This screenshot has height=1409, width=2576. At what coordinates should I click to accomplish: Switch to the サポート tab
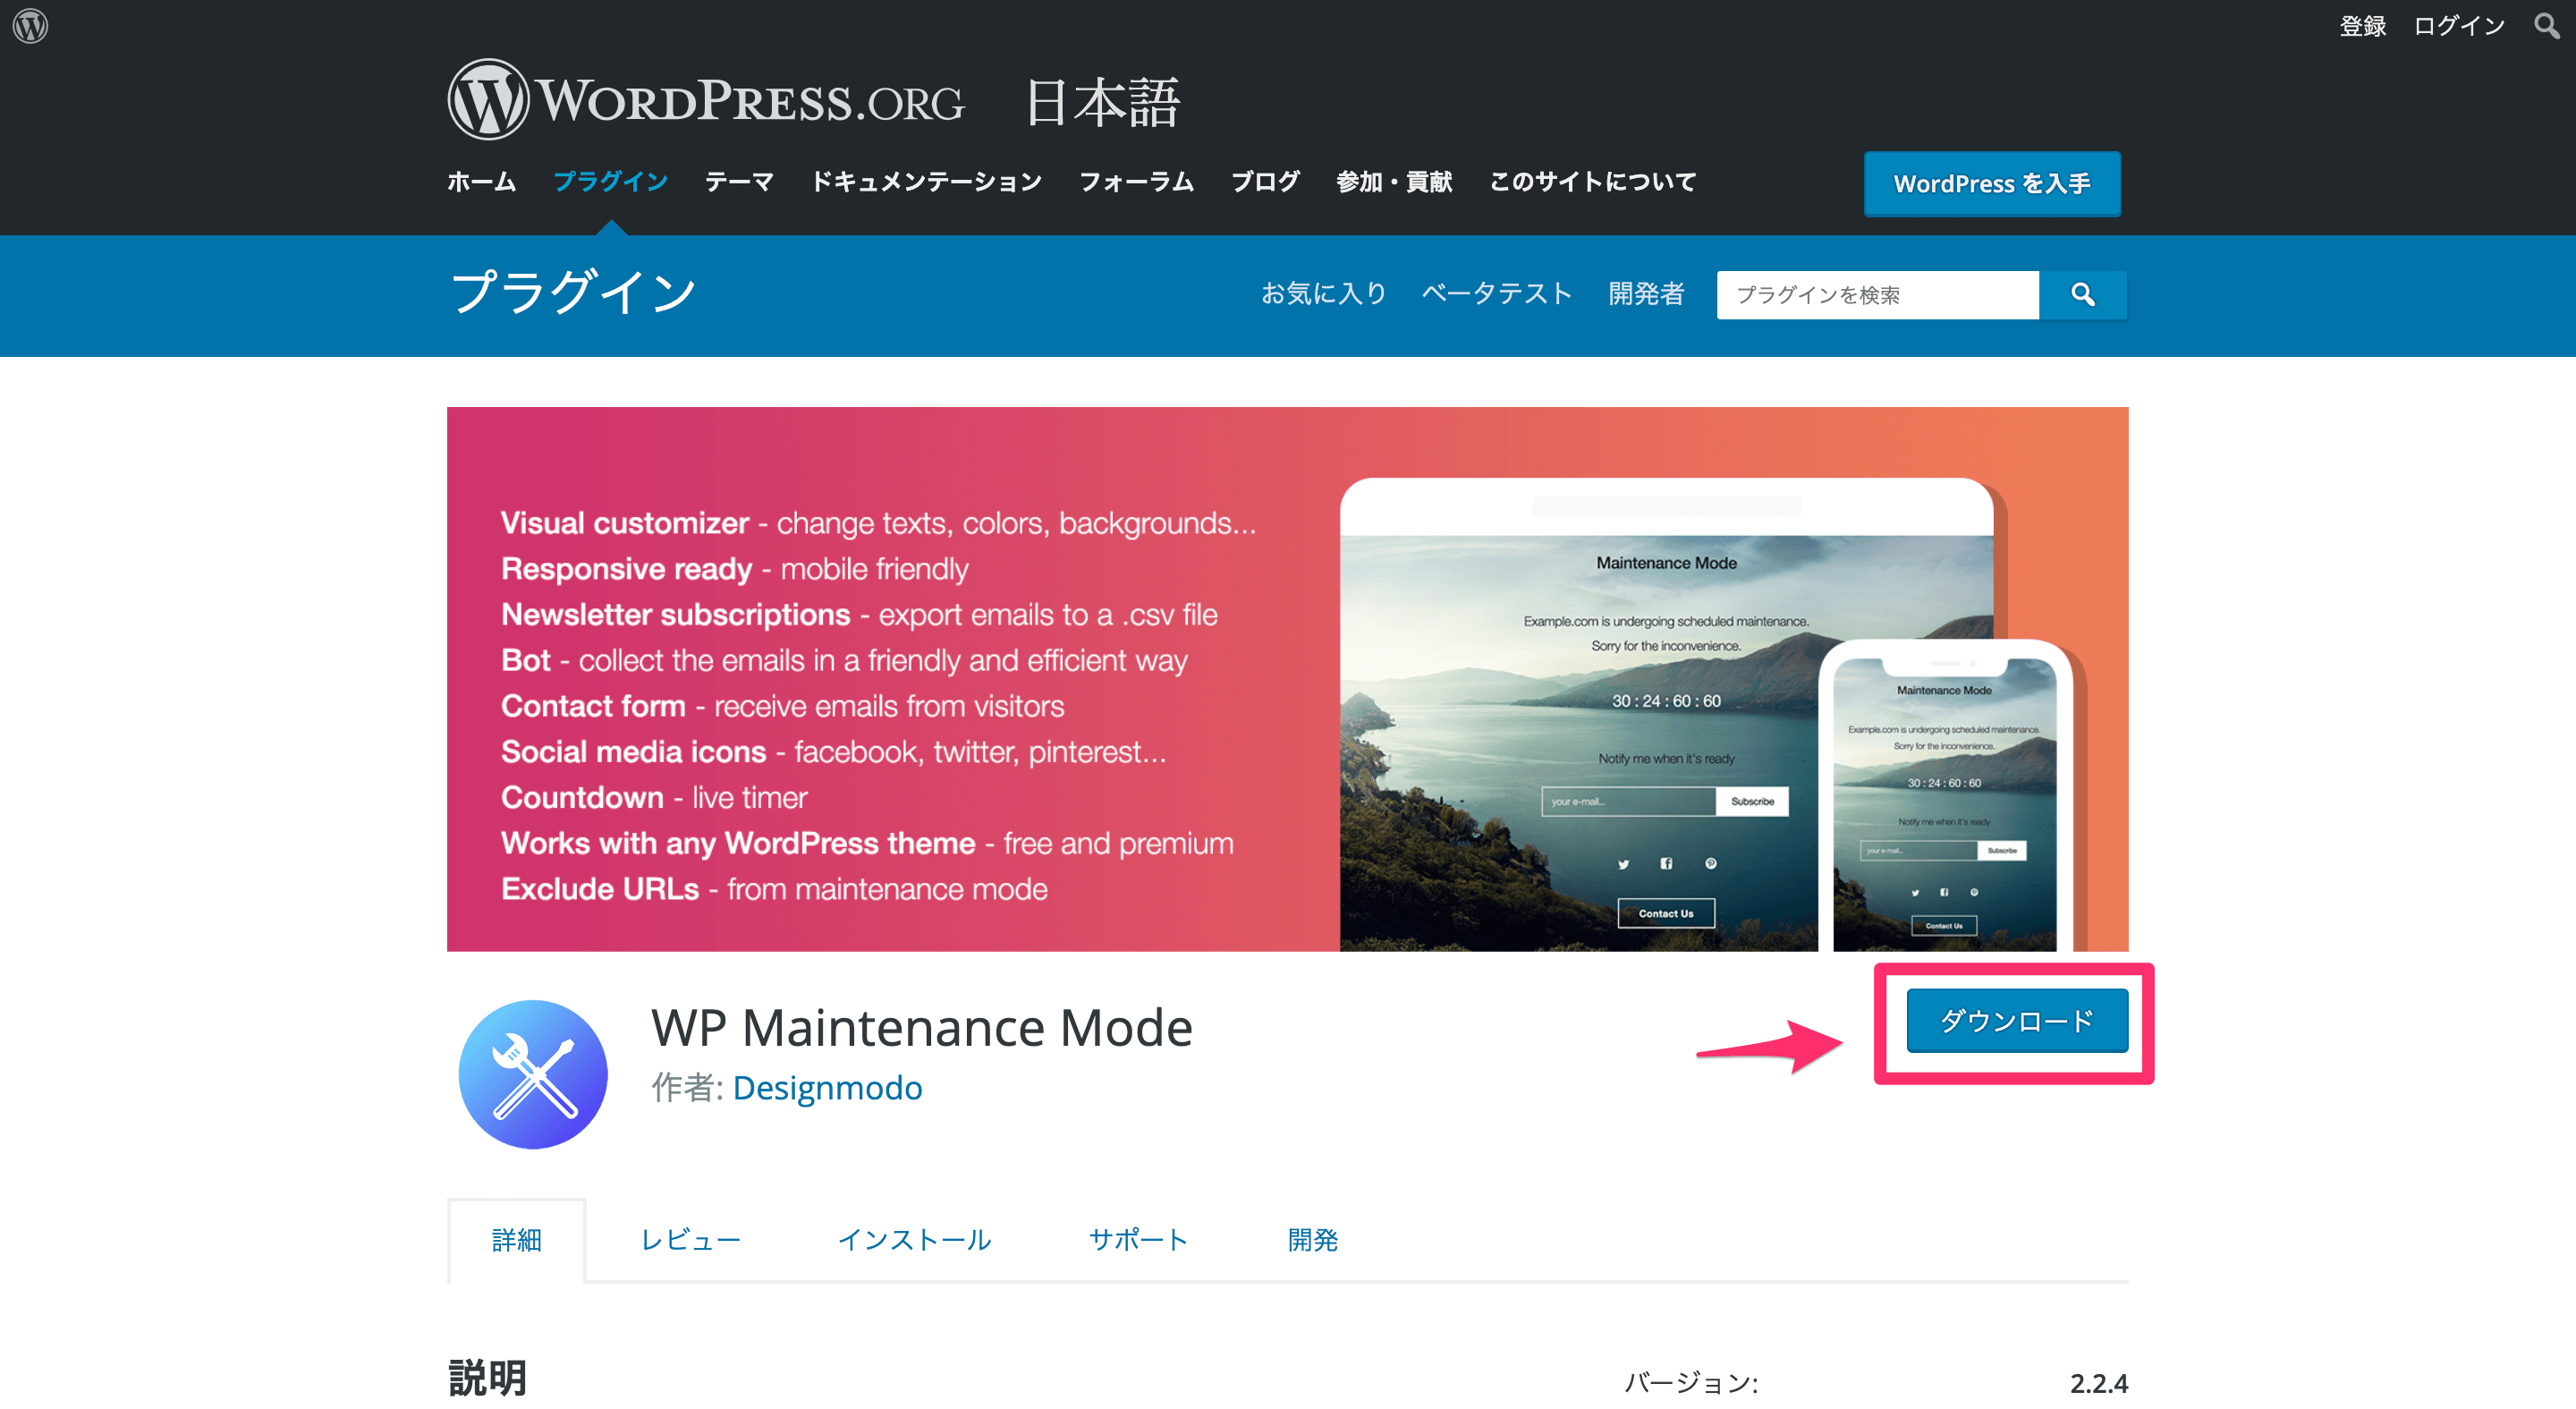point(1139,1240)
